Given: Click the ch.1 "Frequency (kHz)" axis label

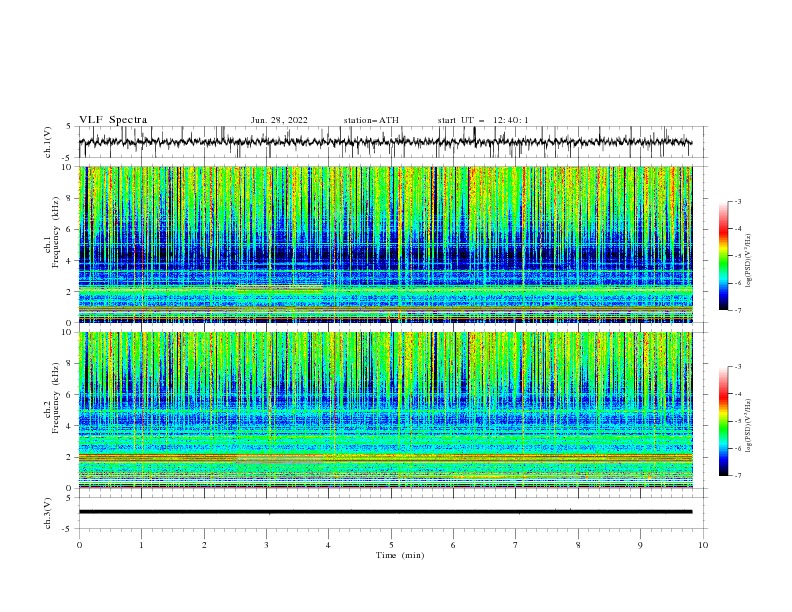Looking at the screenshot, I should point(56,230).
